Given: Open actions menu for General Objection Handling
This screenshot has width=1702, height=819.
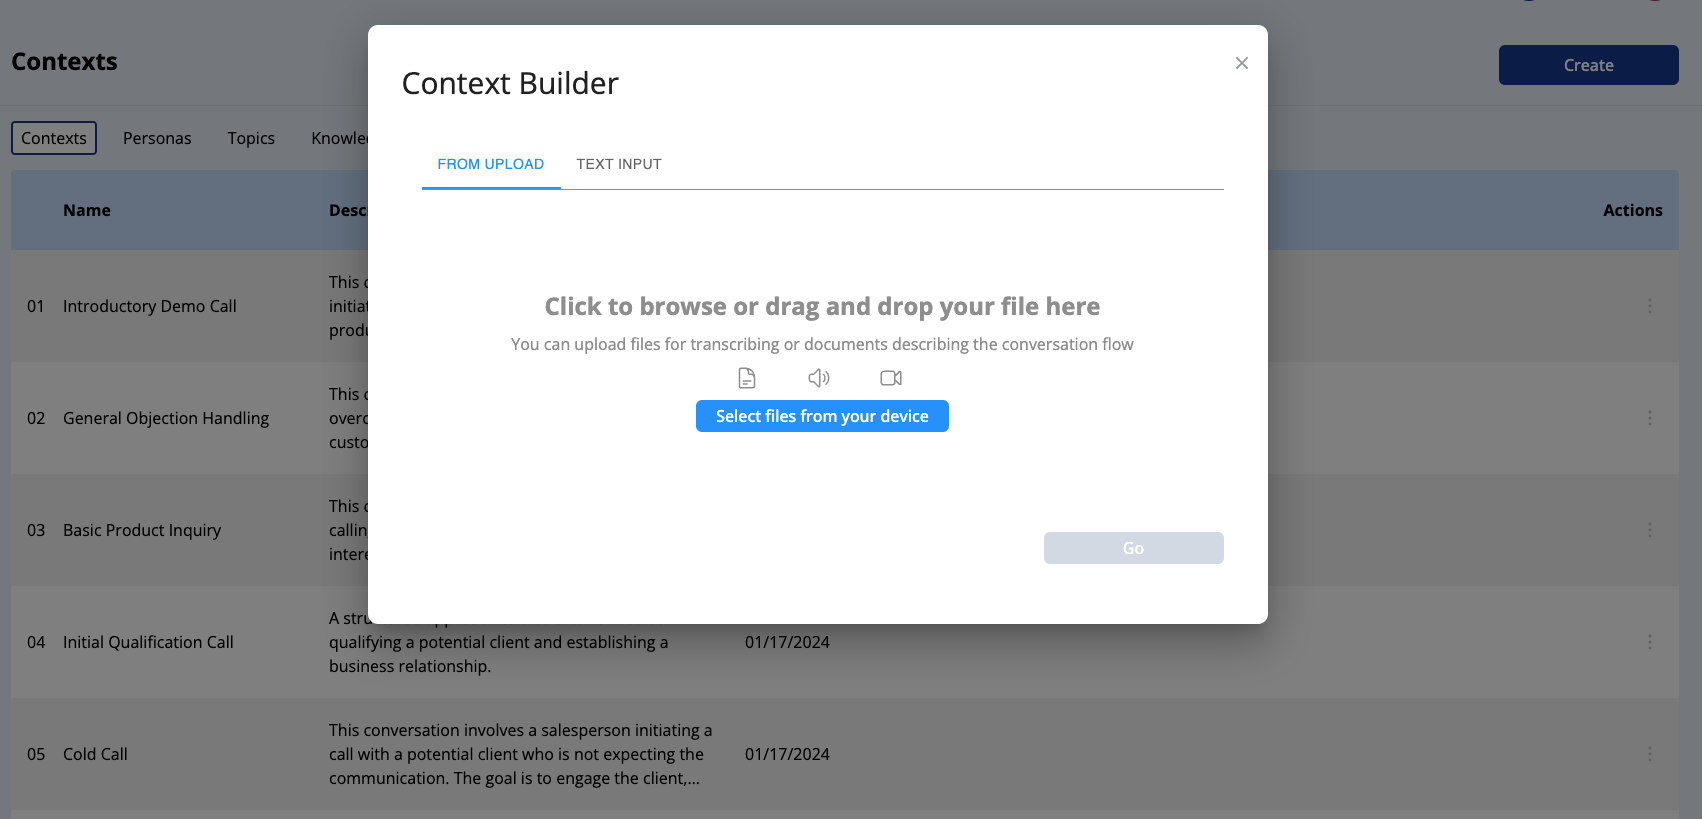Looking at the screenshot, I should (x=1650, y=418).
